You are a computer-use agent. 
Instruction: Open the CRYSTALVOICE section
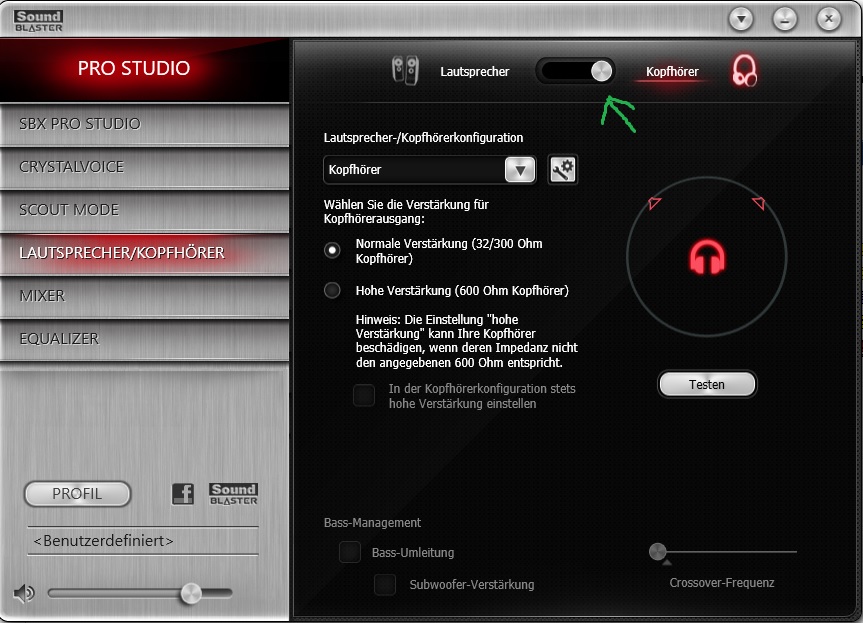pyautogui.click(x=144, y=167)
